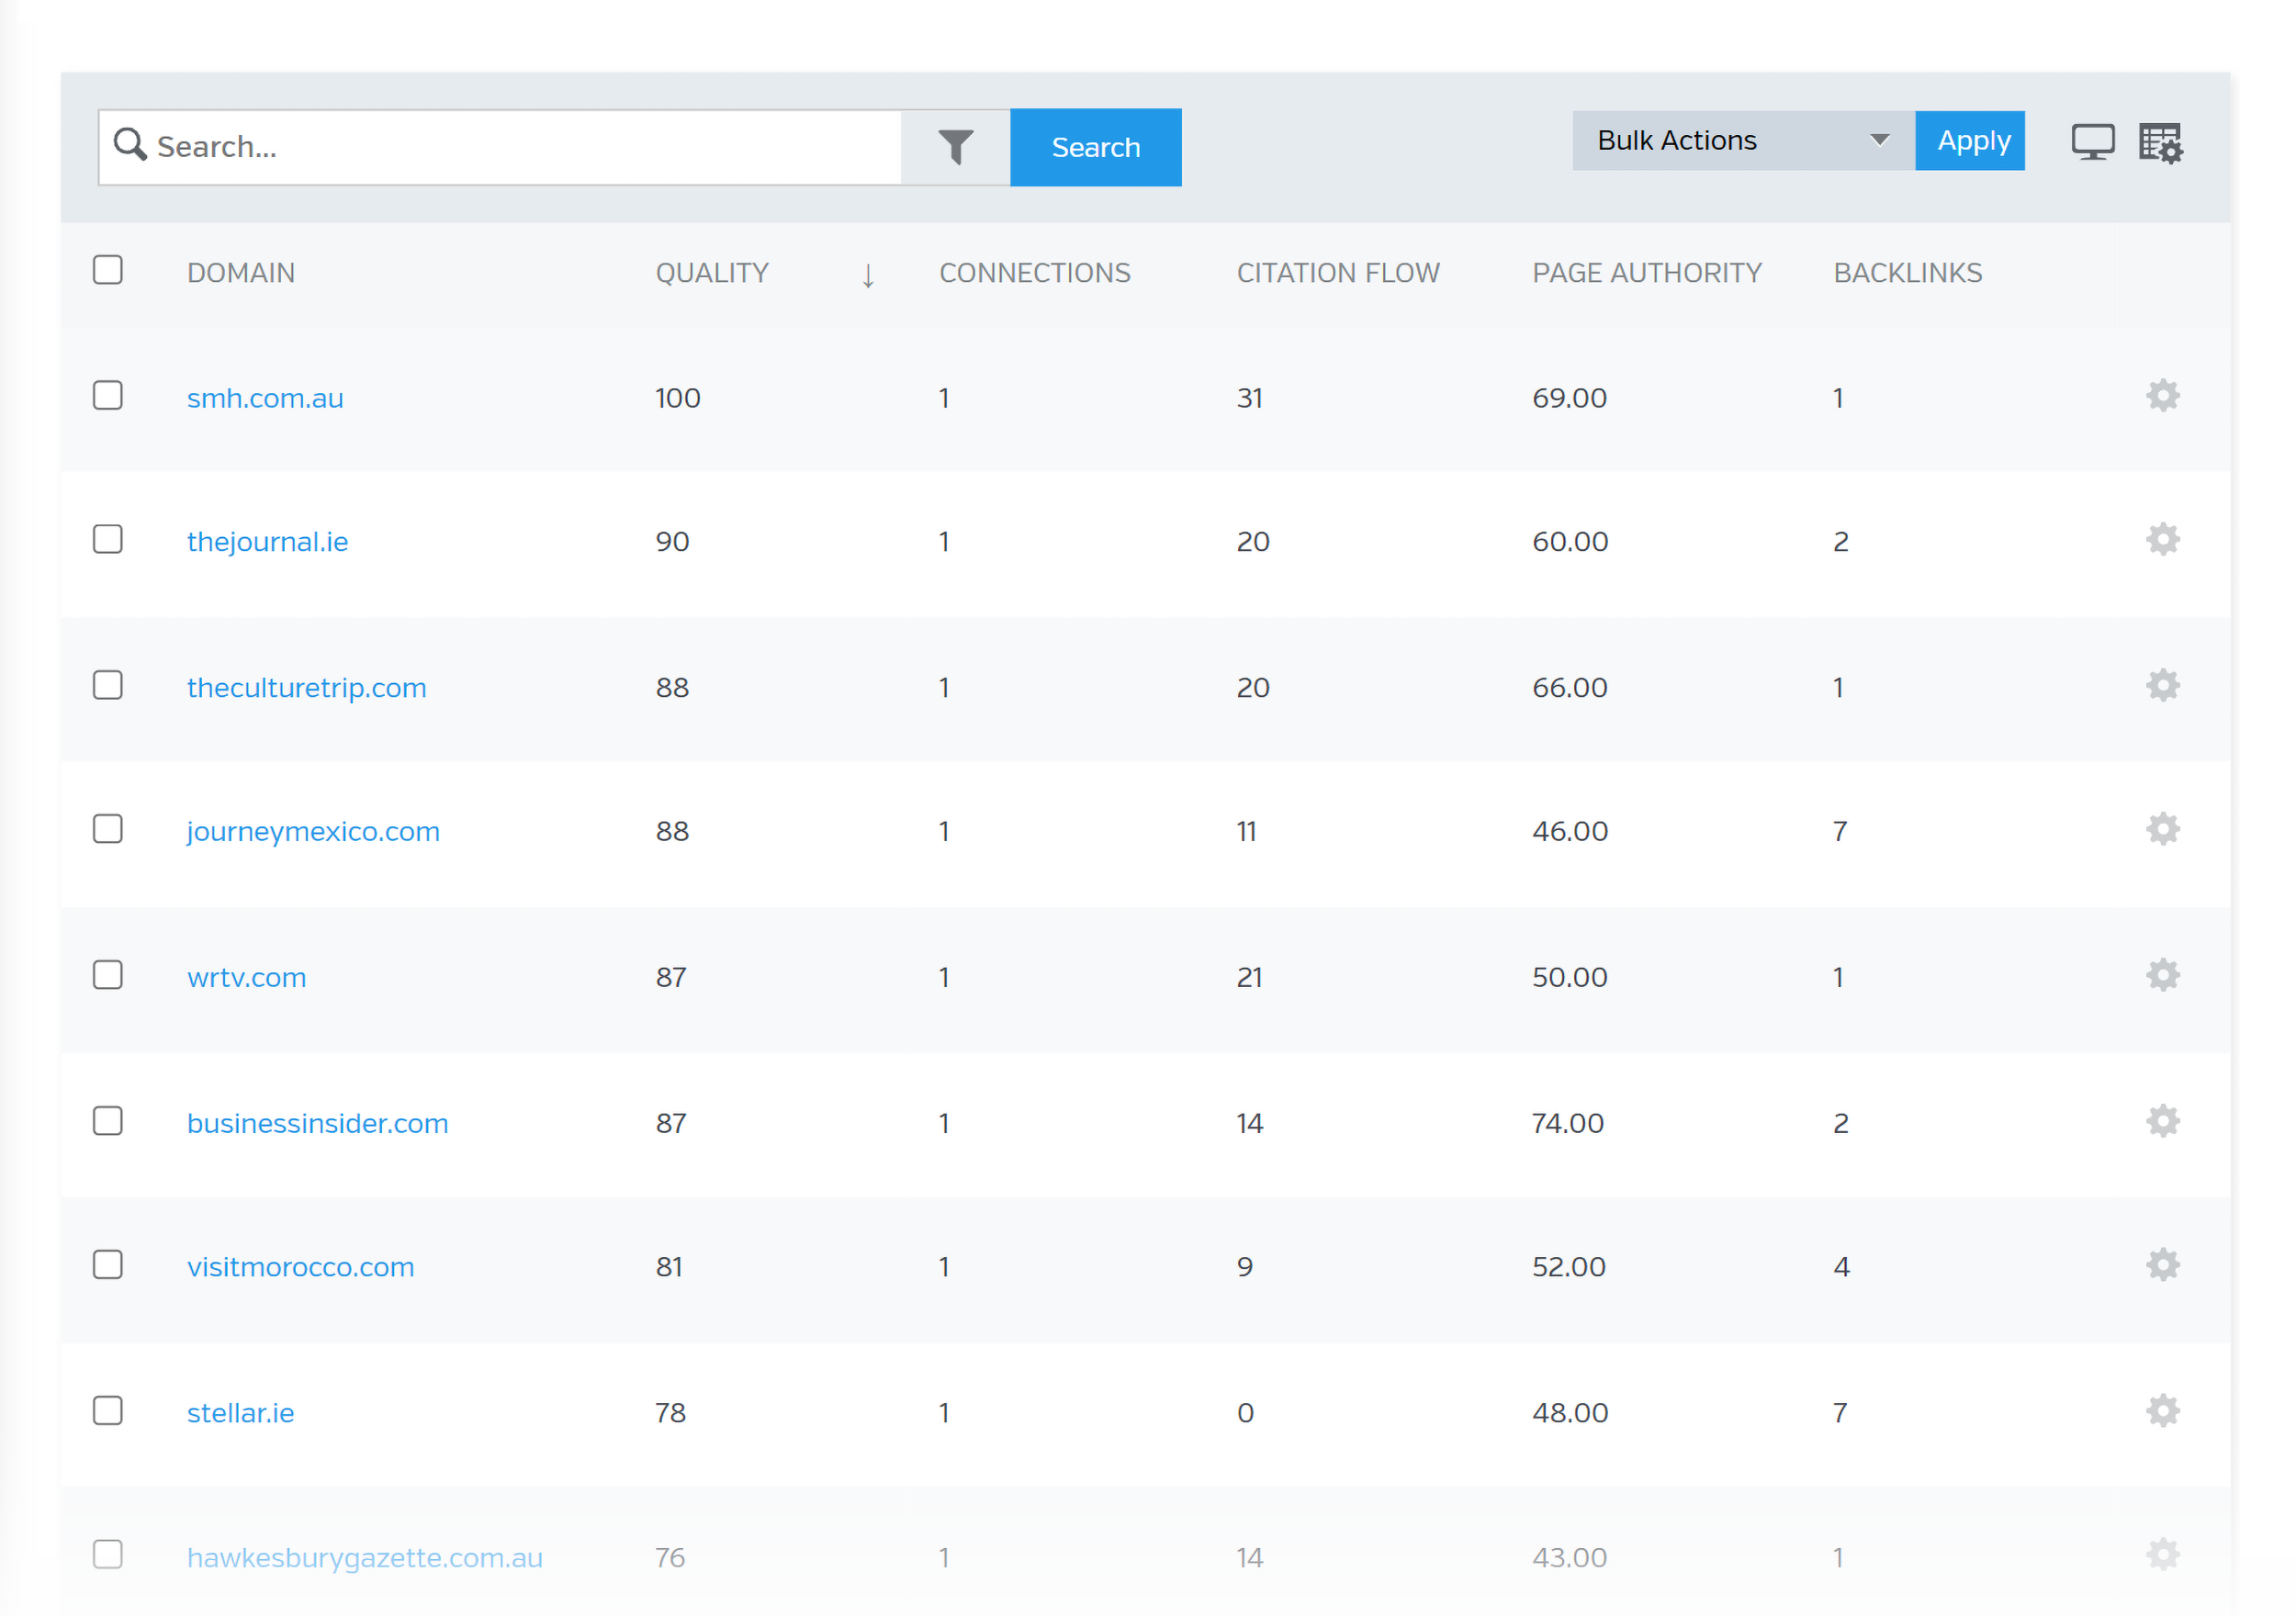Image resolution: width=2296 pixels, height=1616 pixels.
Task: Click quality value 78 for stellar.ie
Action: click(x=671, y=1414)
